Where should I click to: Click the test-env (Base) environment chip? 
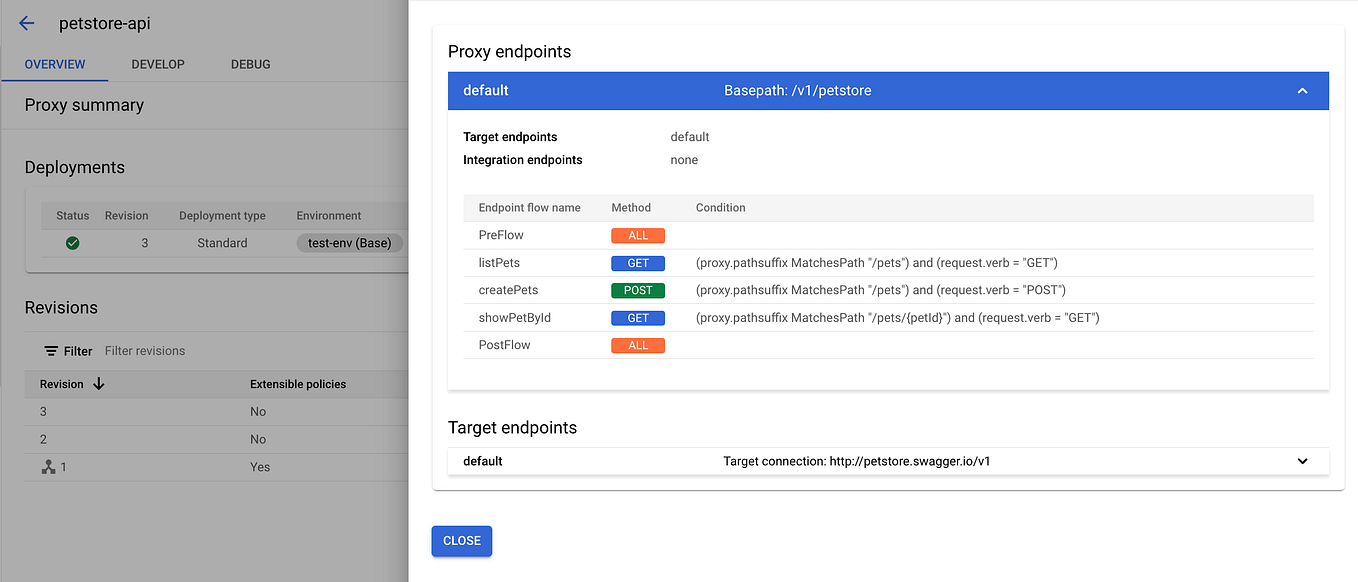tap(349, 242)
